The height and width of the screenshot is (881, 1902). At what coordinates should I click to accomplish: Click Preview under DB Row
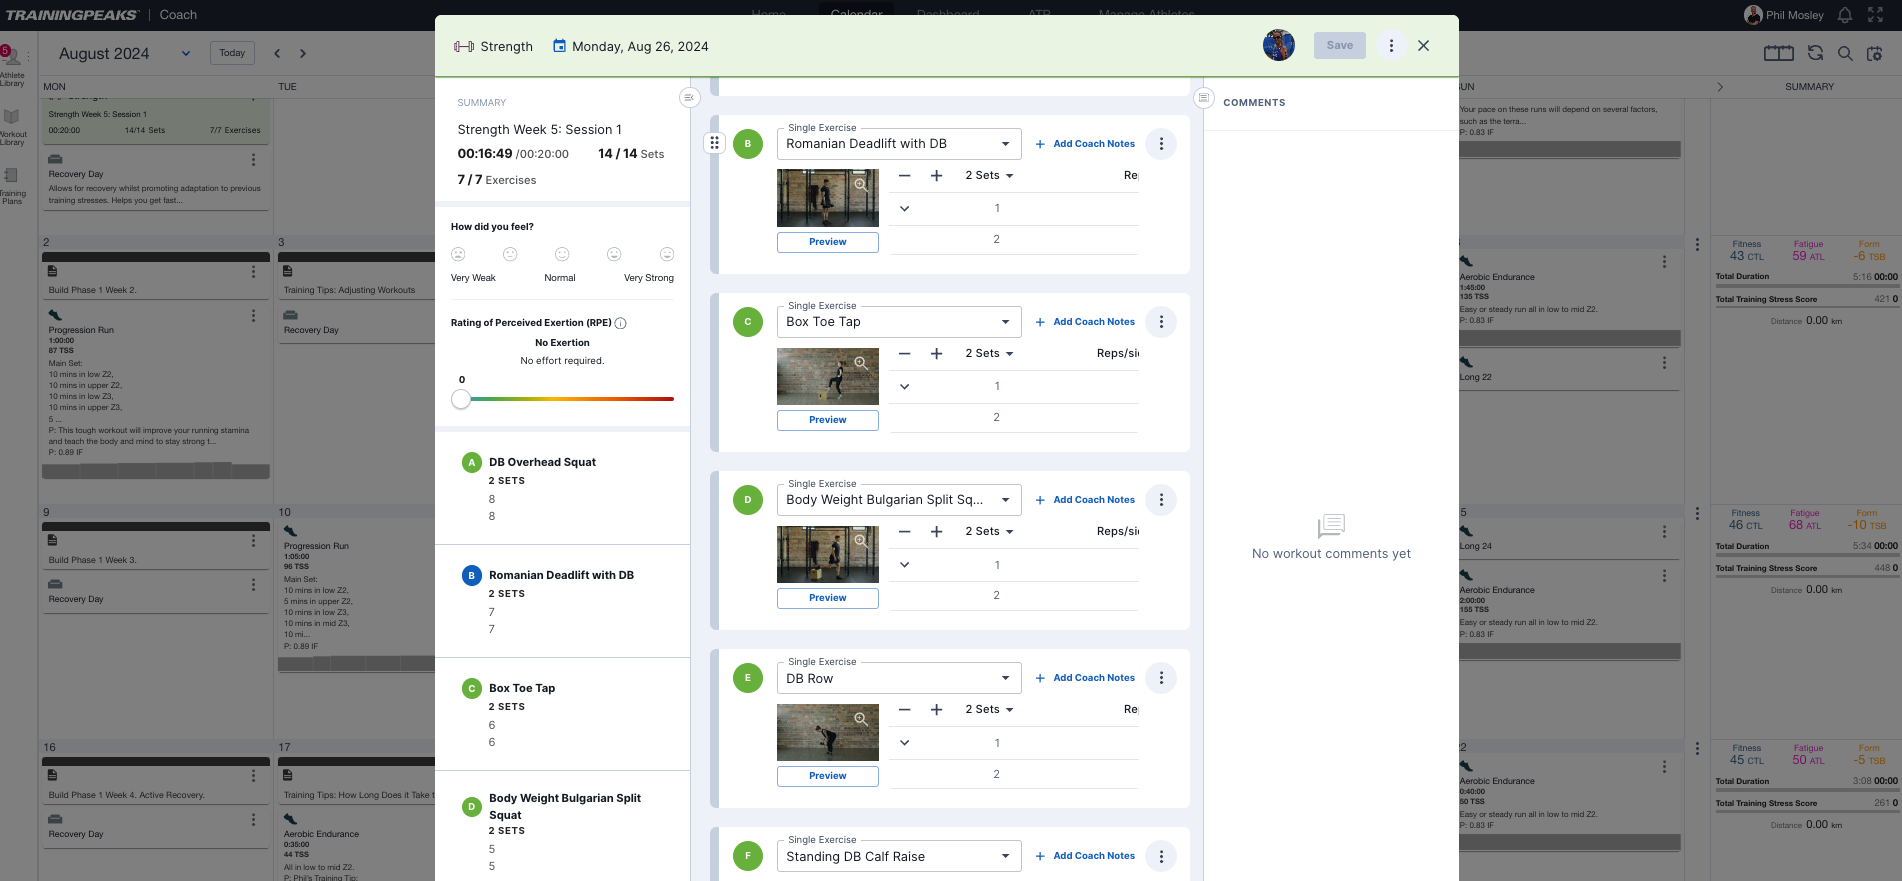tap(827, 776)
